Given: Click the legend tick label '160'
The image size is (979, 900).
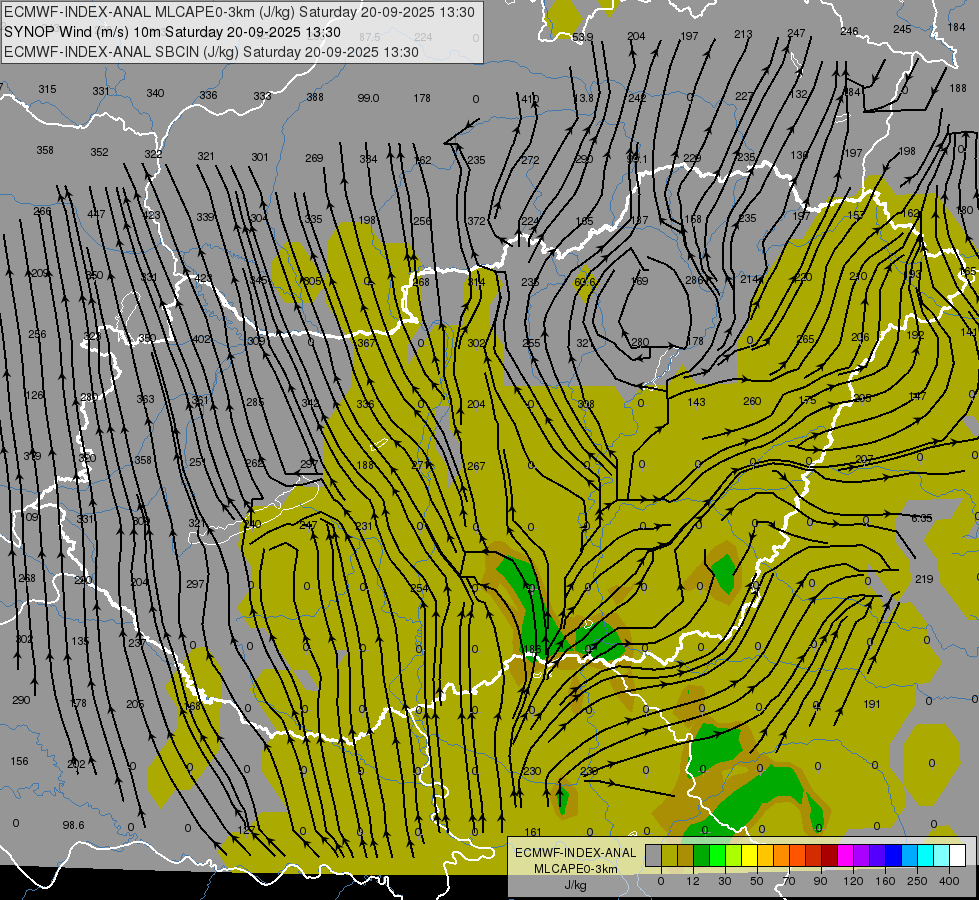Looking at the screenshot, I should [885, 881].
